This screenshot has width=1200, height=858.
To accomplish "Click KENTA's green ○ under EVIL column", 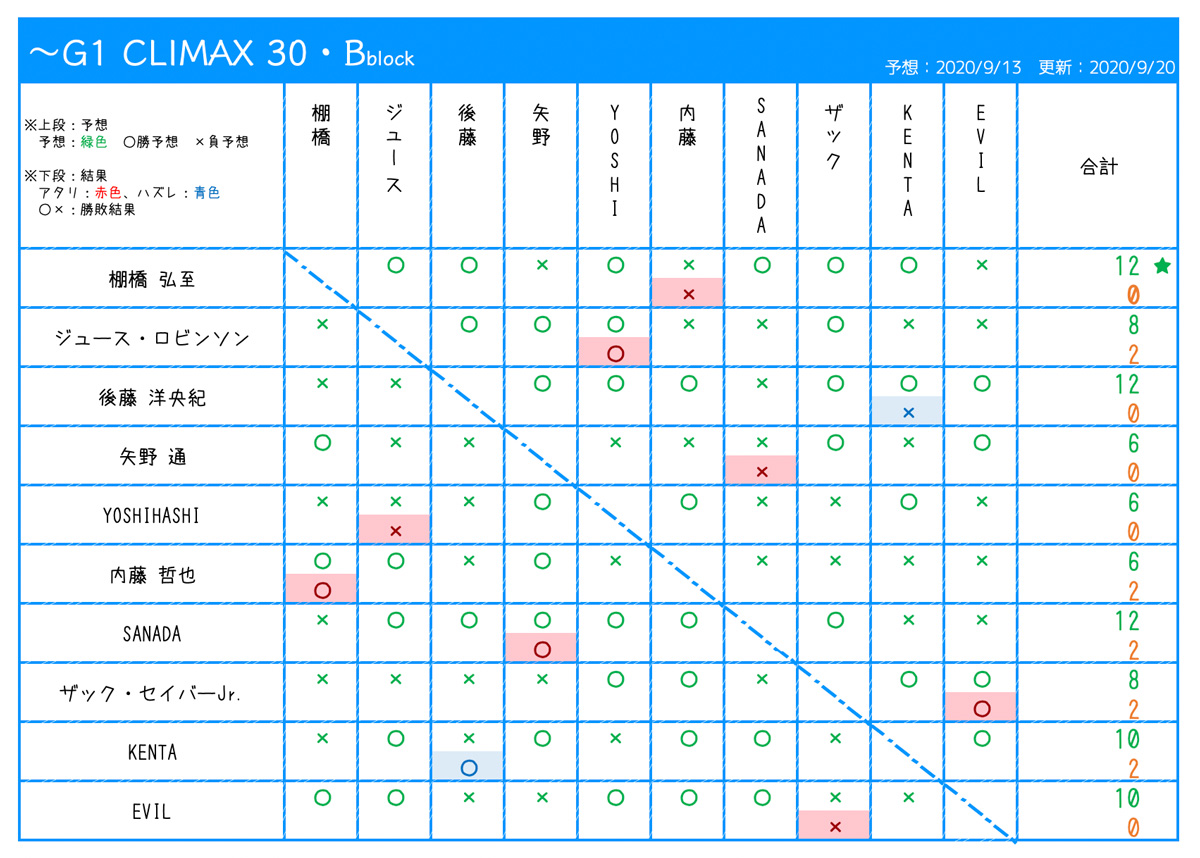I will (981, 738).
